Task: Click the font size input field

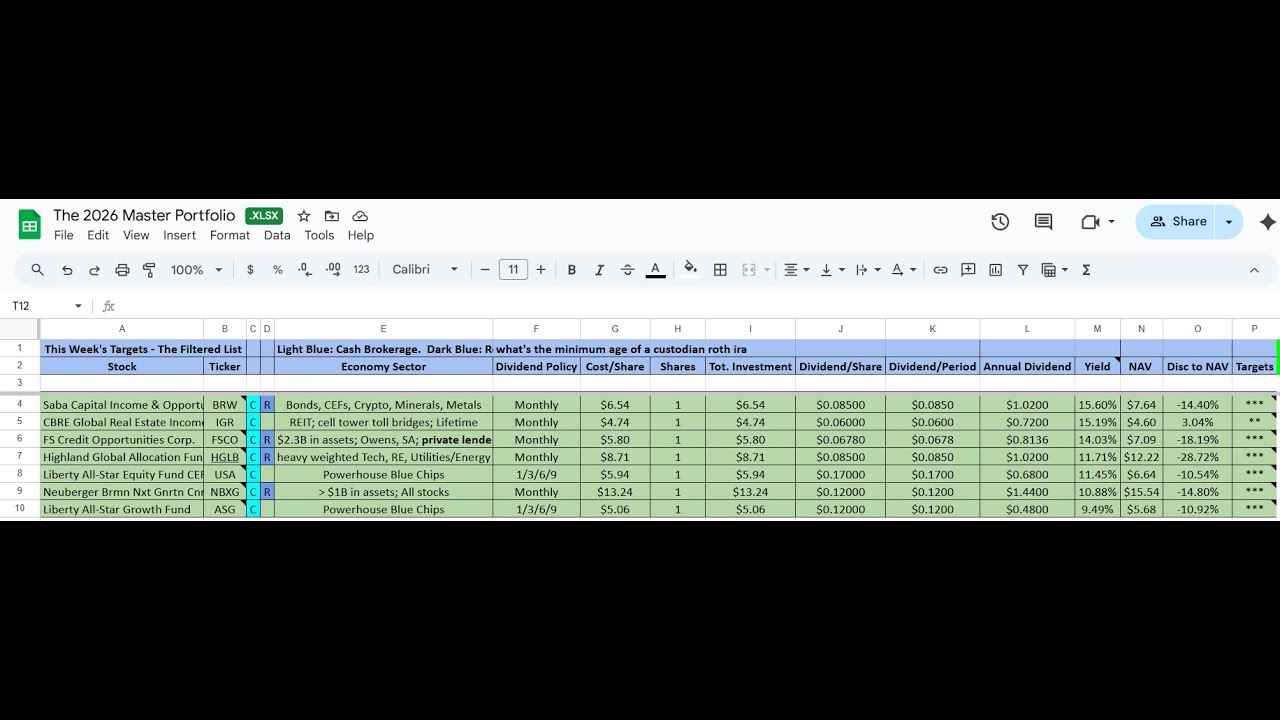Action: (513, 270)
